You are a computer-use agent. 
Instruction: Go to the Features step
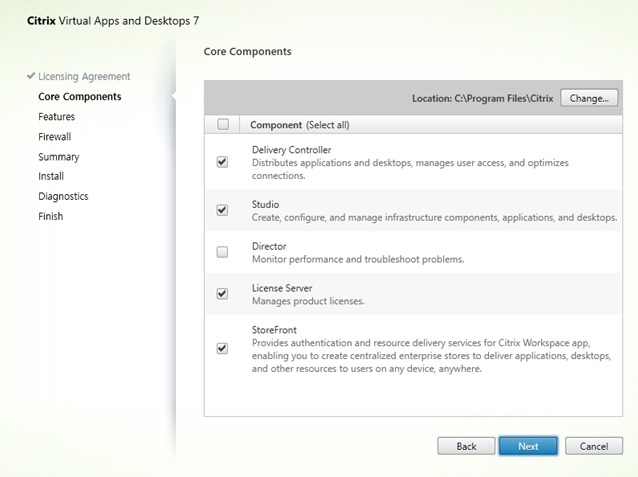57,116
